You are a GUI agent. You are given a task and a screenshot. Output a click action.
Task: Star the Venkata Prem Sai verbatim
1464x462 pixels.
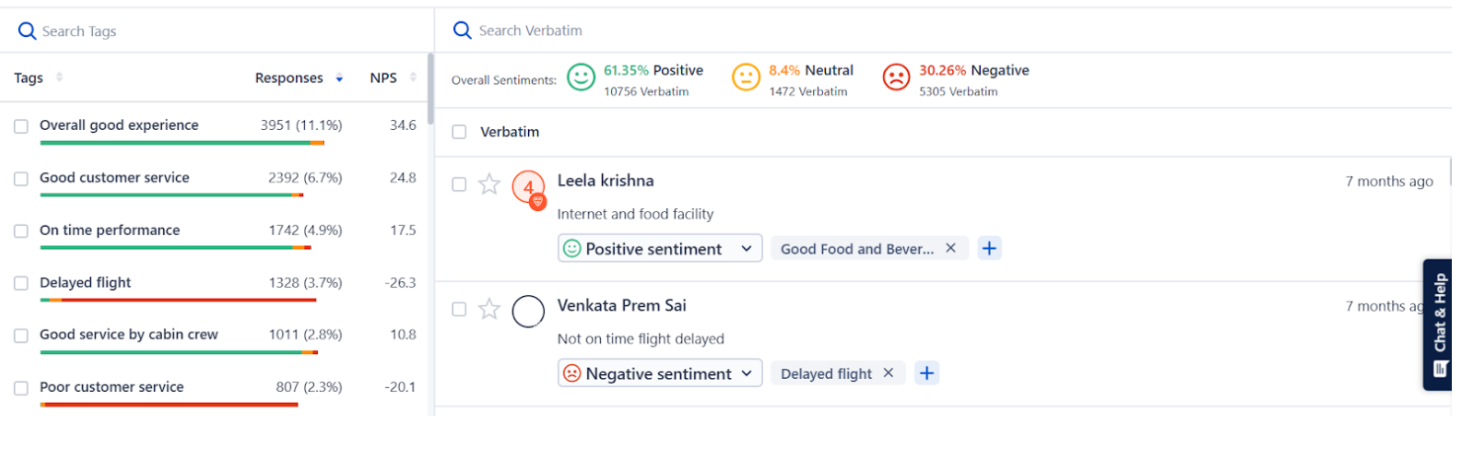pyautogui.click(x=488, y=309)
